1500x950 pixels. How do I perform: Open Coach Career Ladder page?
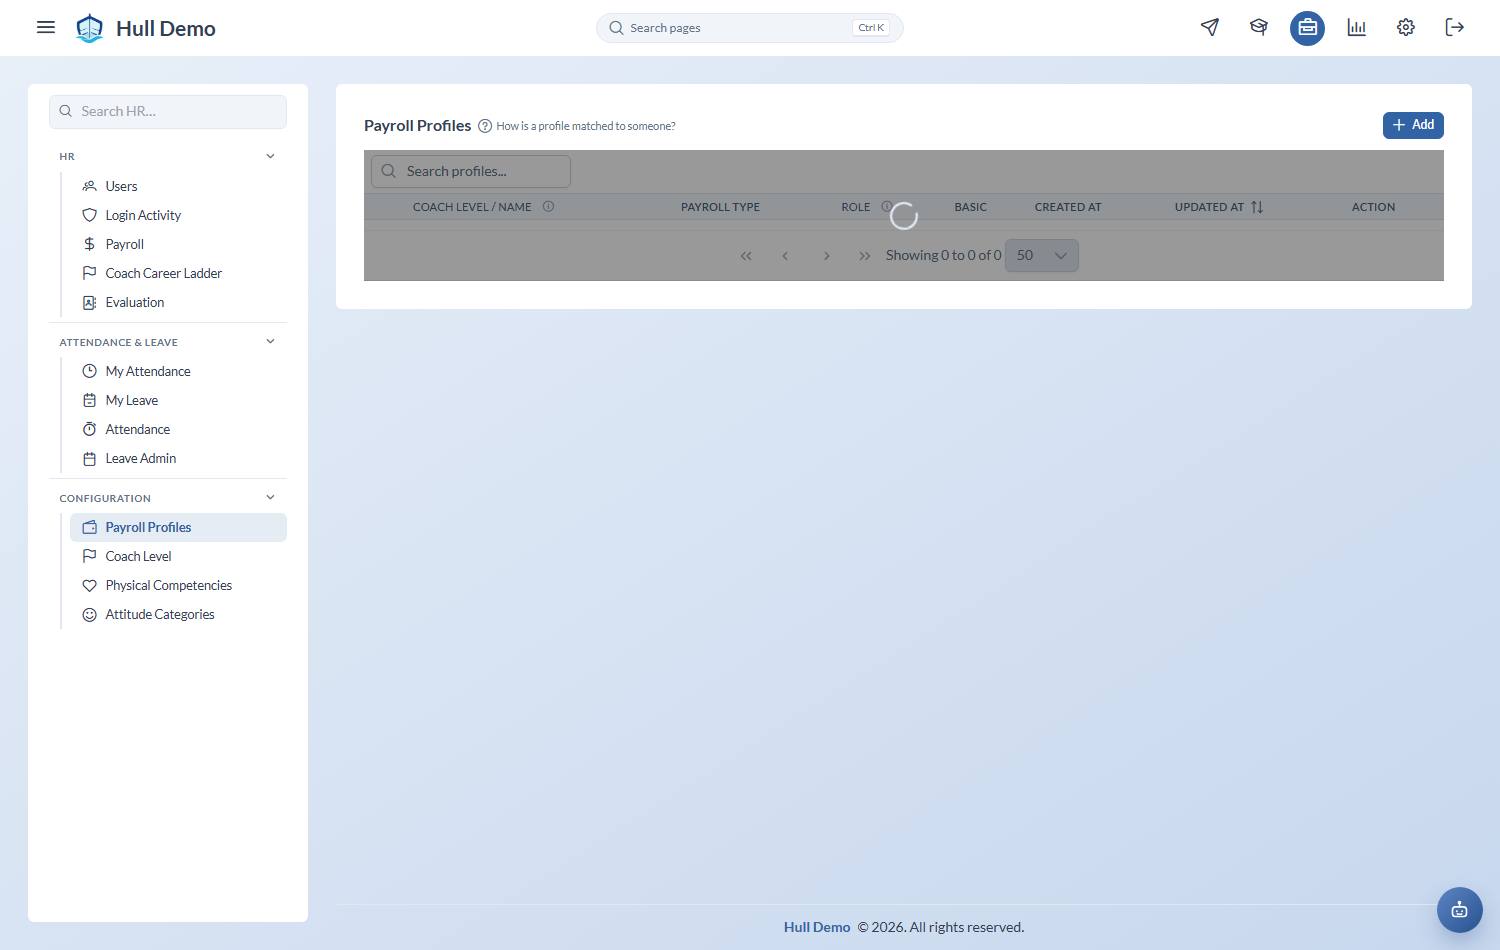[x=178, y=273]
